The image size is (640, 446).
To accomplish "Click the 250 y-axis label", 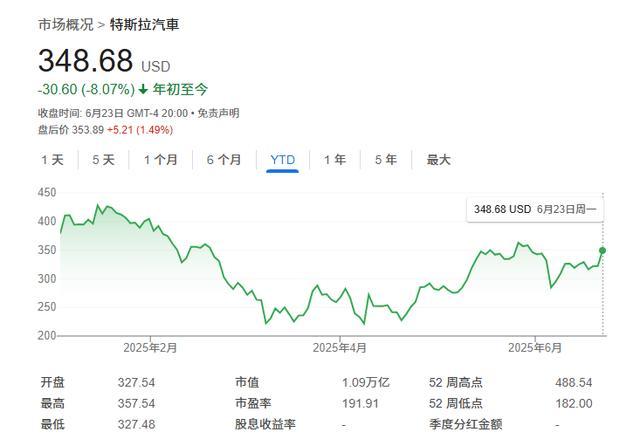I will 47,307.
